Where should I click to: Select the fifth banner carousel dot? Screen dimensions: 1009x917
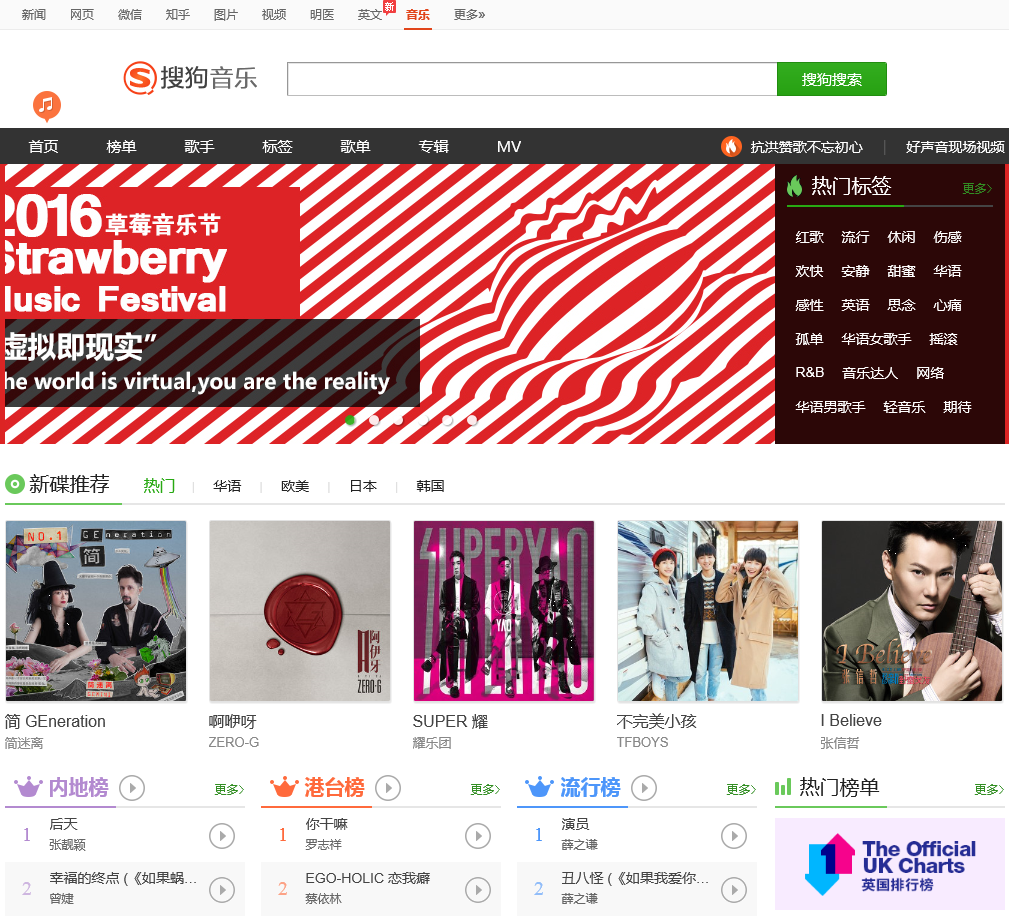(448, 420)
